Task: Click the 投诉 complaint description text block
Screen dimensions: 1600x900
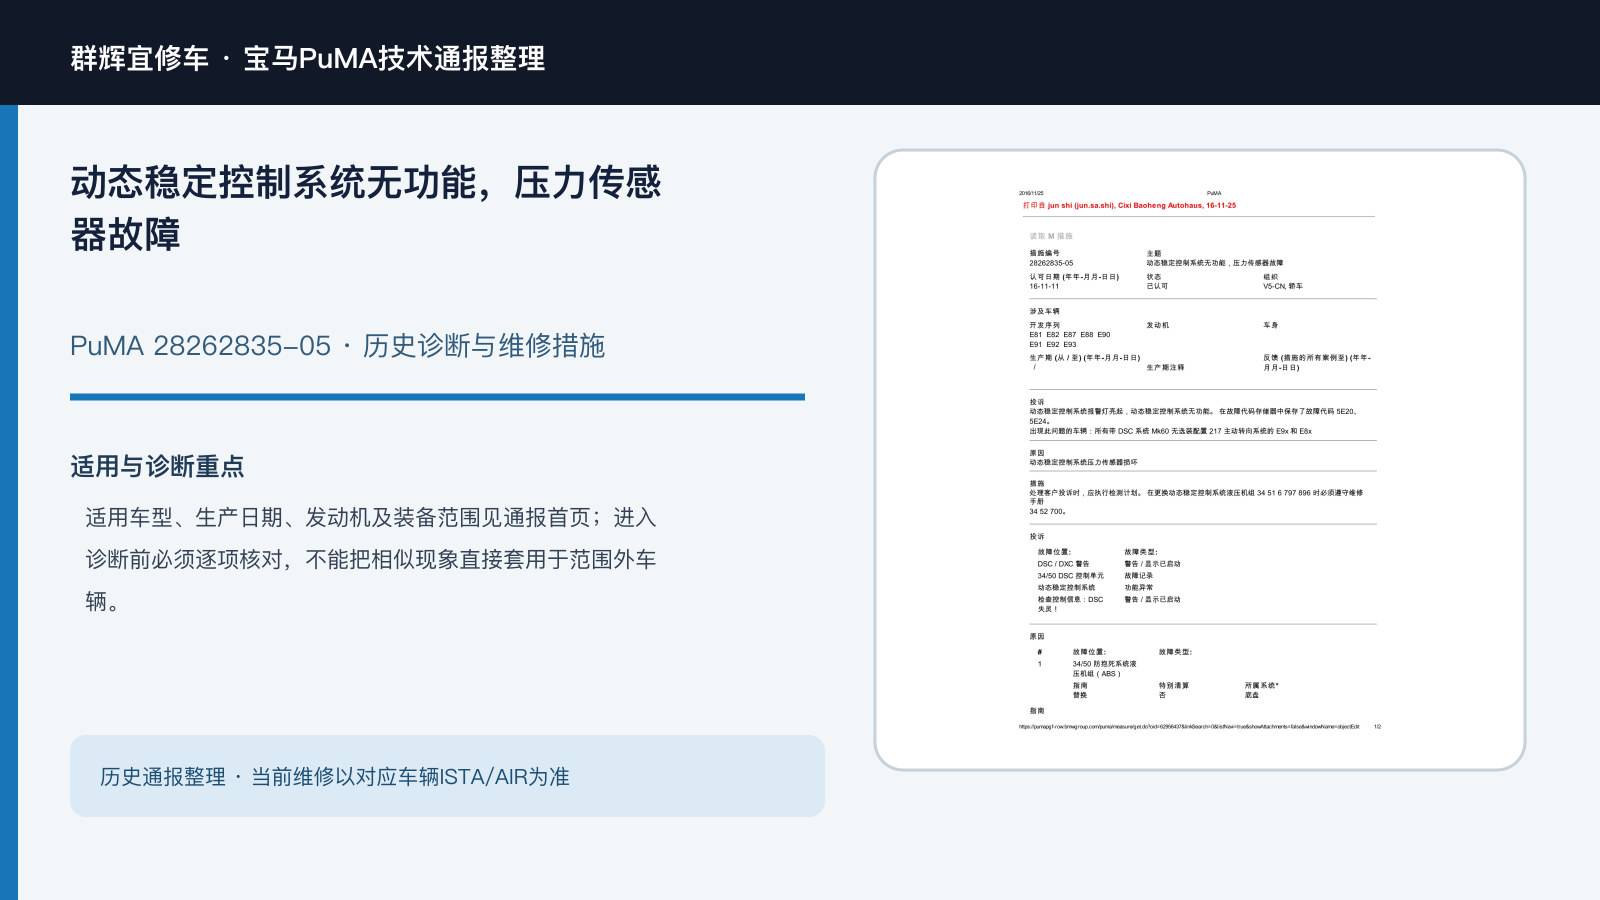Action: 1194,421
